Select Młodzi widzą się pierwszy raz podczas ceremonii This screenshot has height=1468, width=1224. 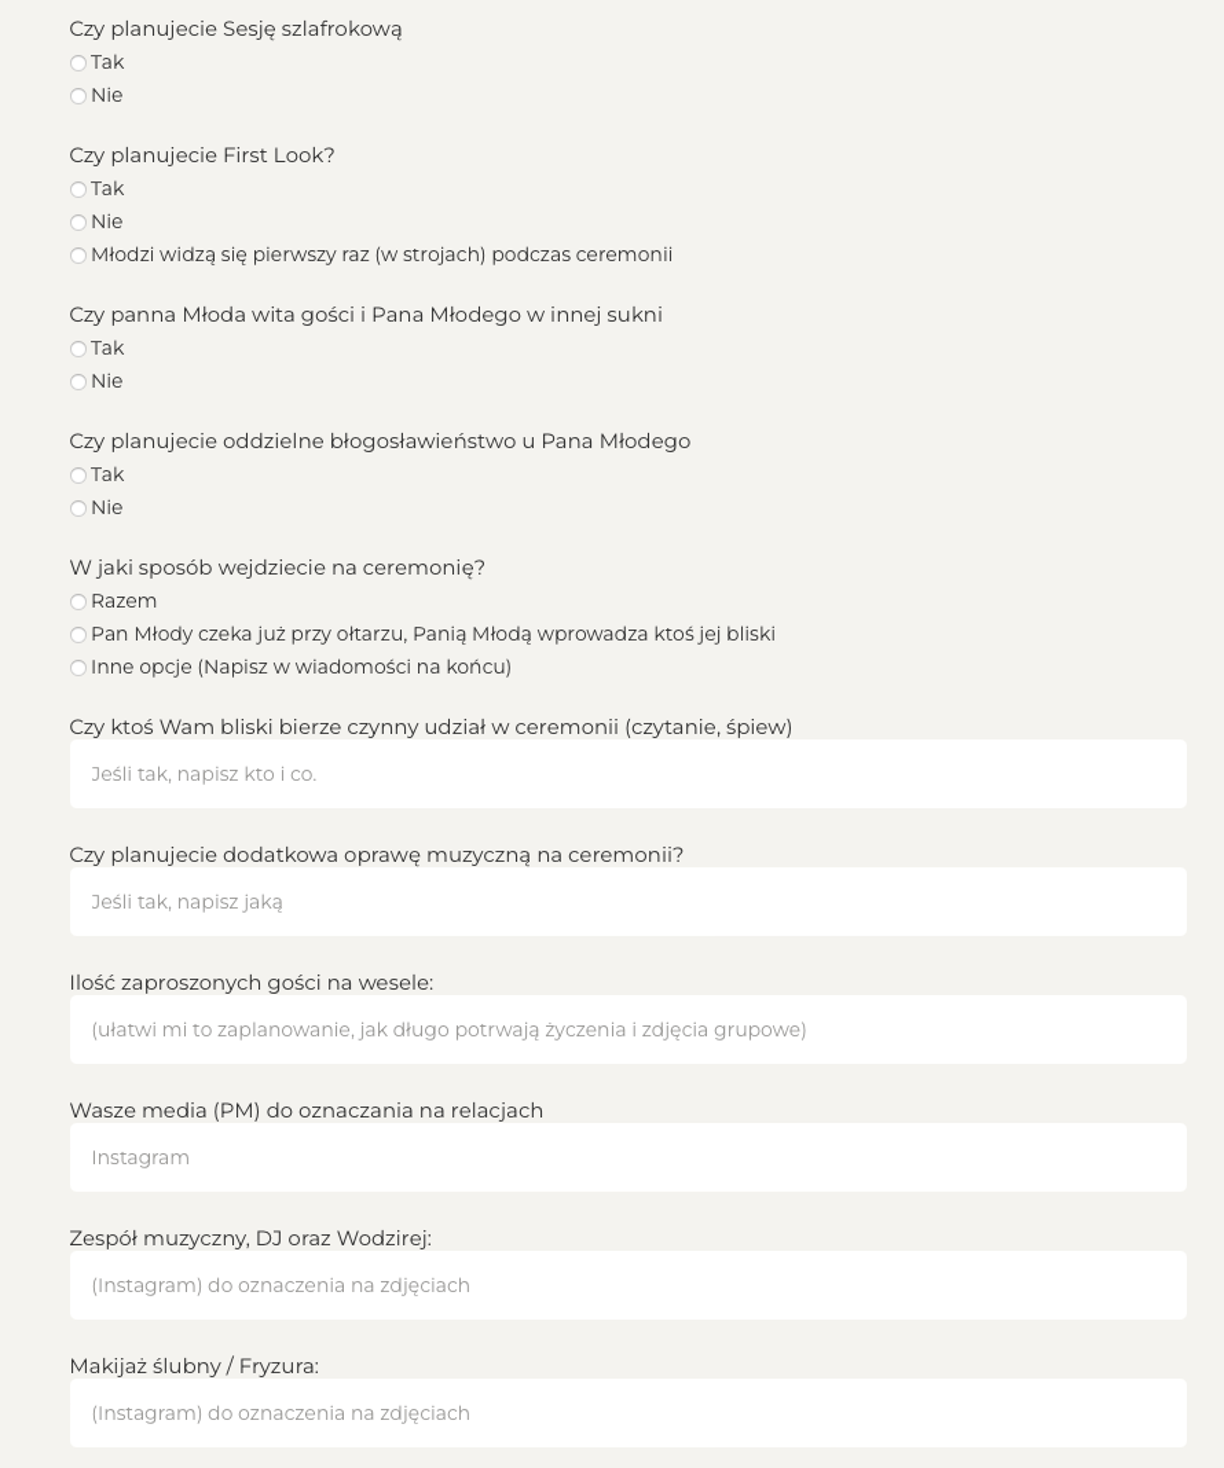tap(78, 255)
